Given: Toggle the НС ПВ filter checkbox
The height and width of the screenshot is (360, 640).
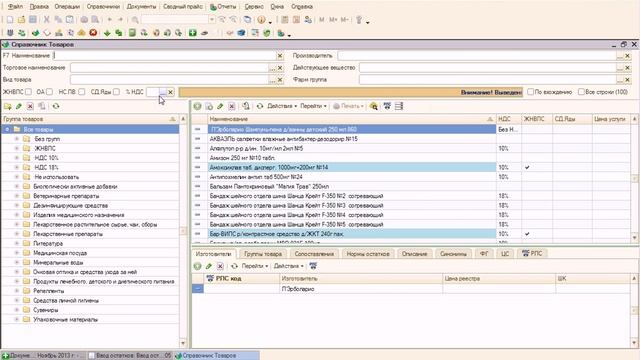Looking at the screenshot, I should [x=82, y=92].
